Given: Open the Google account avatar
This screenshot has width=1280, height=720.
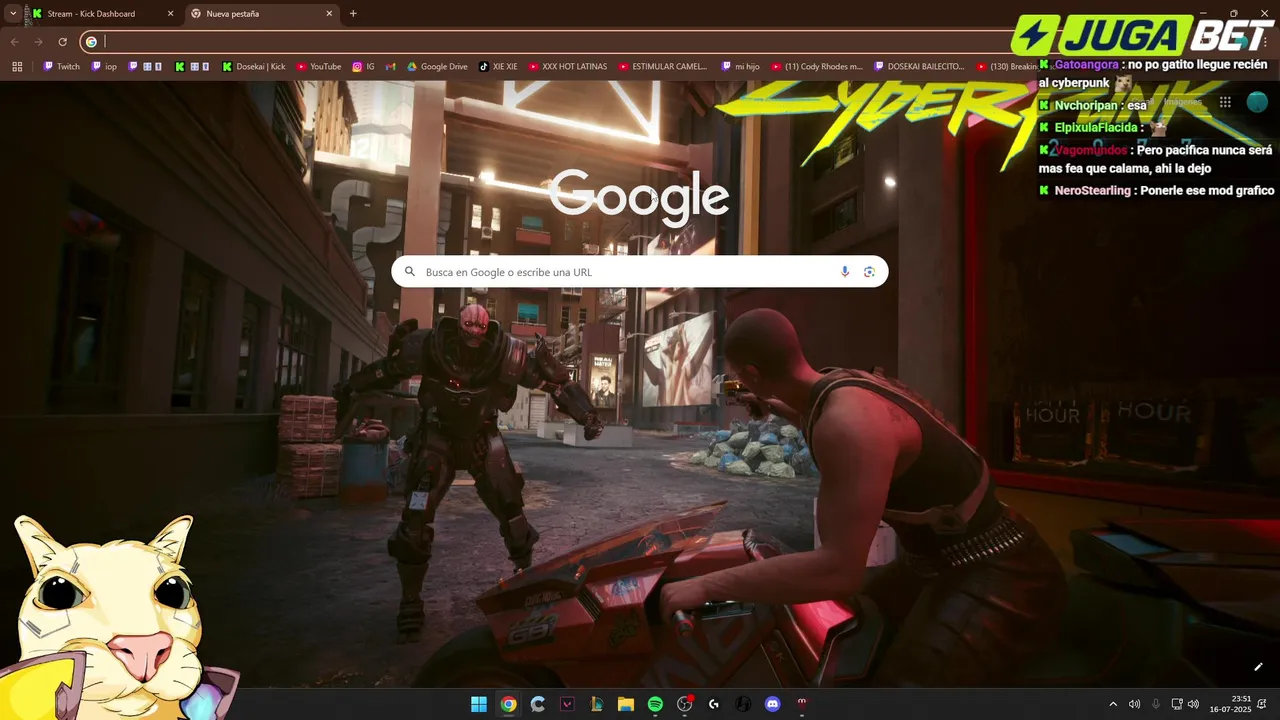Looking at the screenshot, I should [x=1257, y=102].
